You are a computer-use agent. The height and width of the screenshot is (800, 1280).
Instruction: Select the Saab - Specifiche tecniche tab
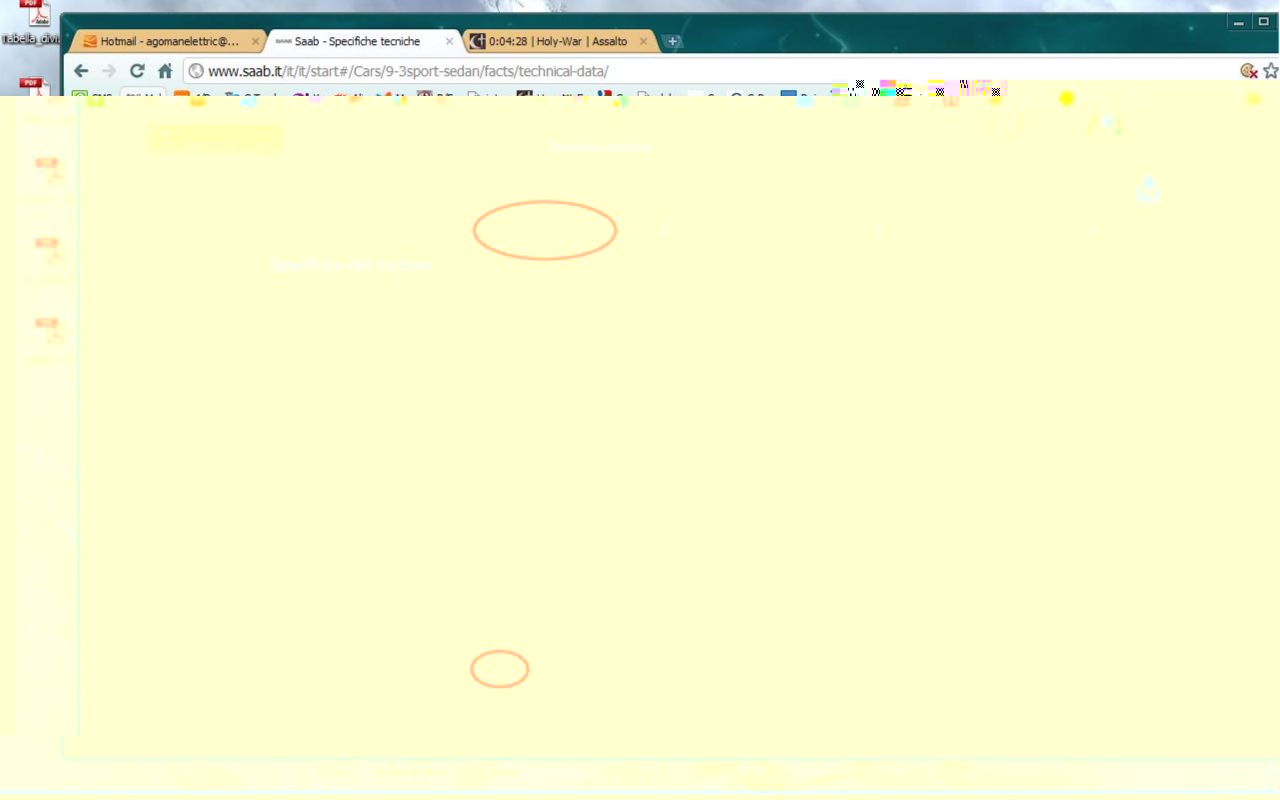pos(357,41)
